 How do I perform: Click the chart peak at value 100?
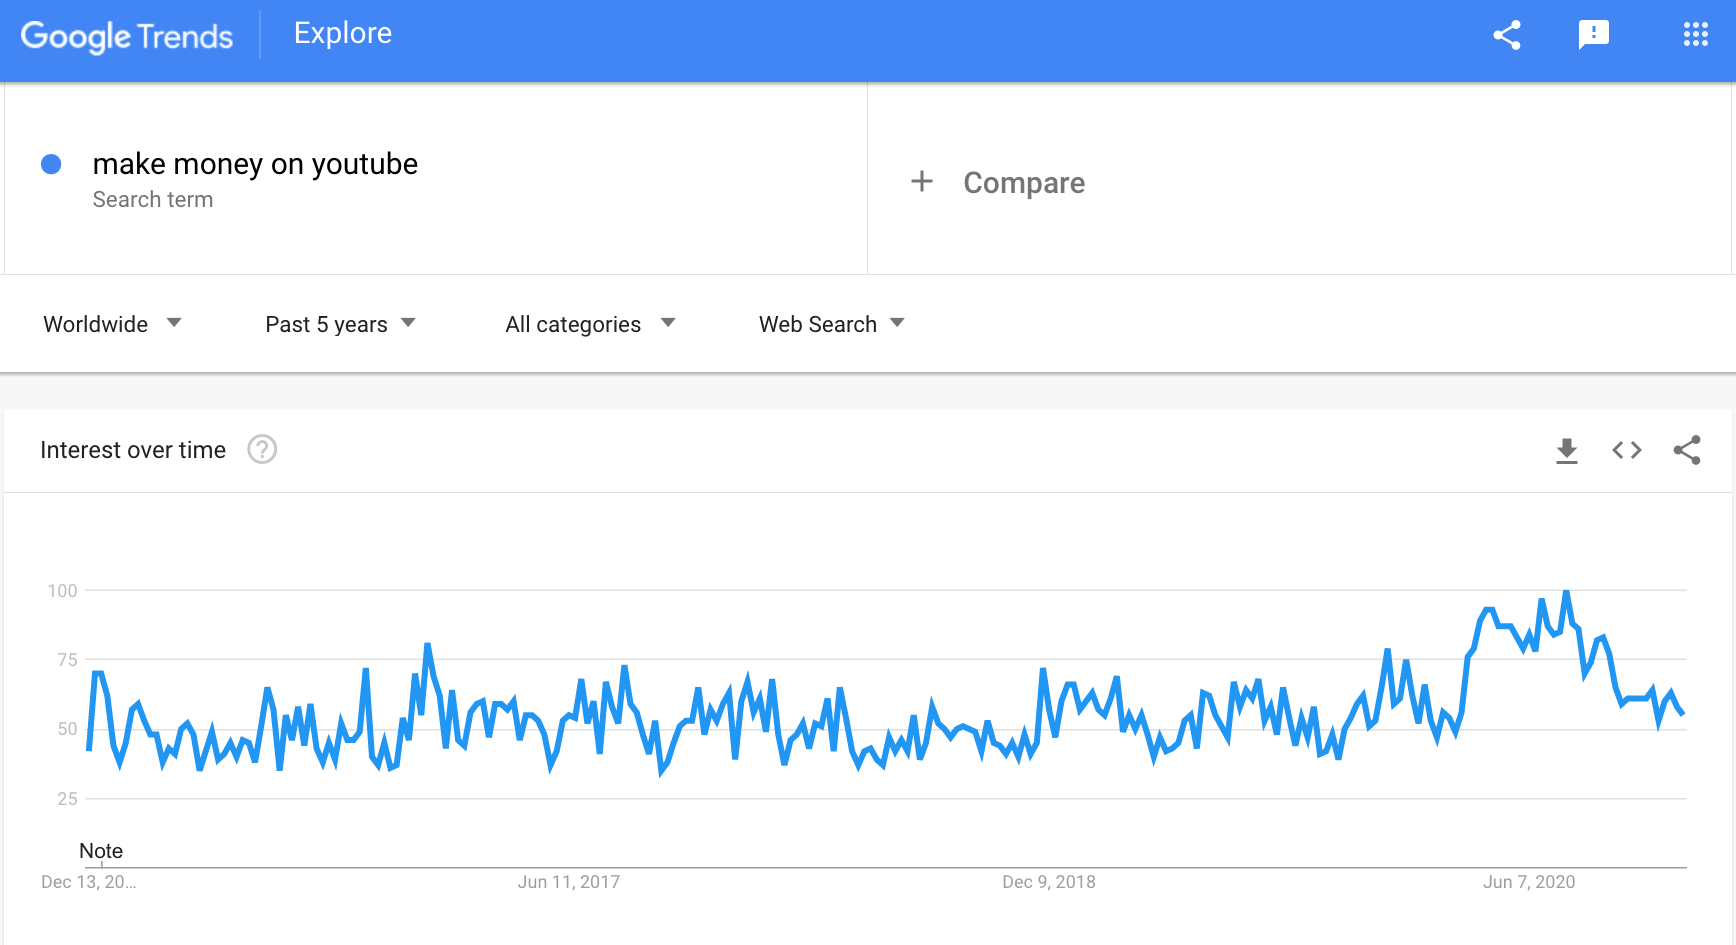1566,592
